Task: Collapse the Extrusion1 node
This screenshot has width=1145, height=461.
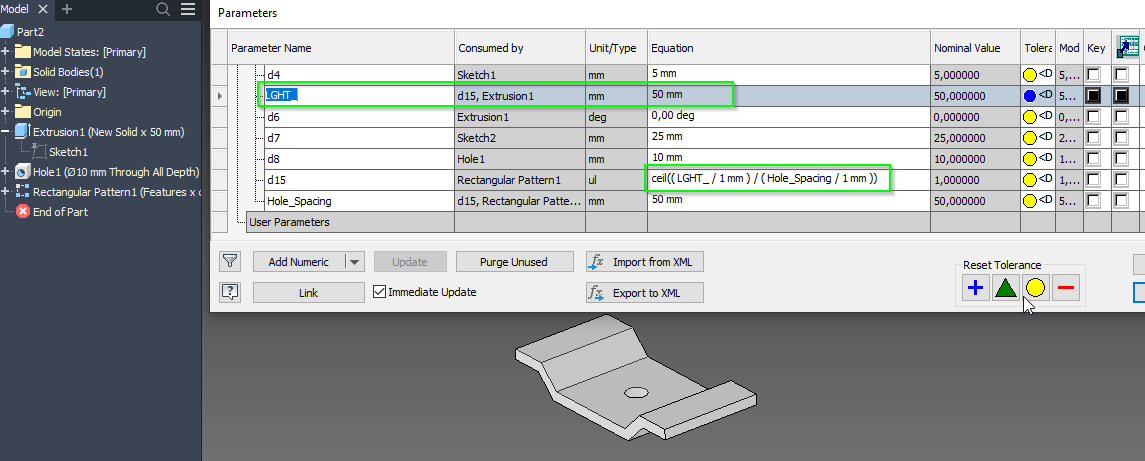Action: [x=5, y=132]
